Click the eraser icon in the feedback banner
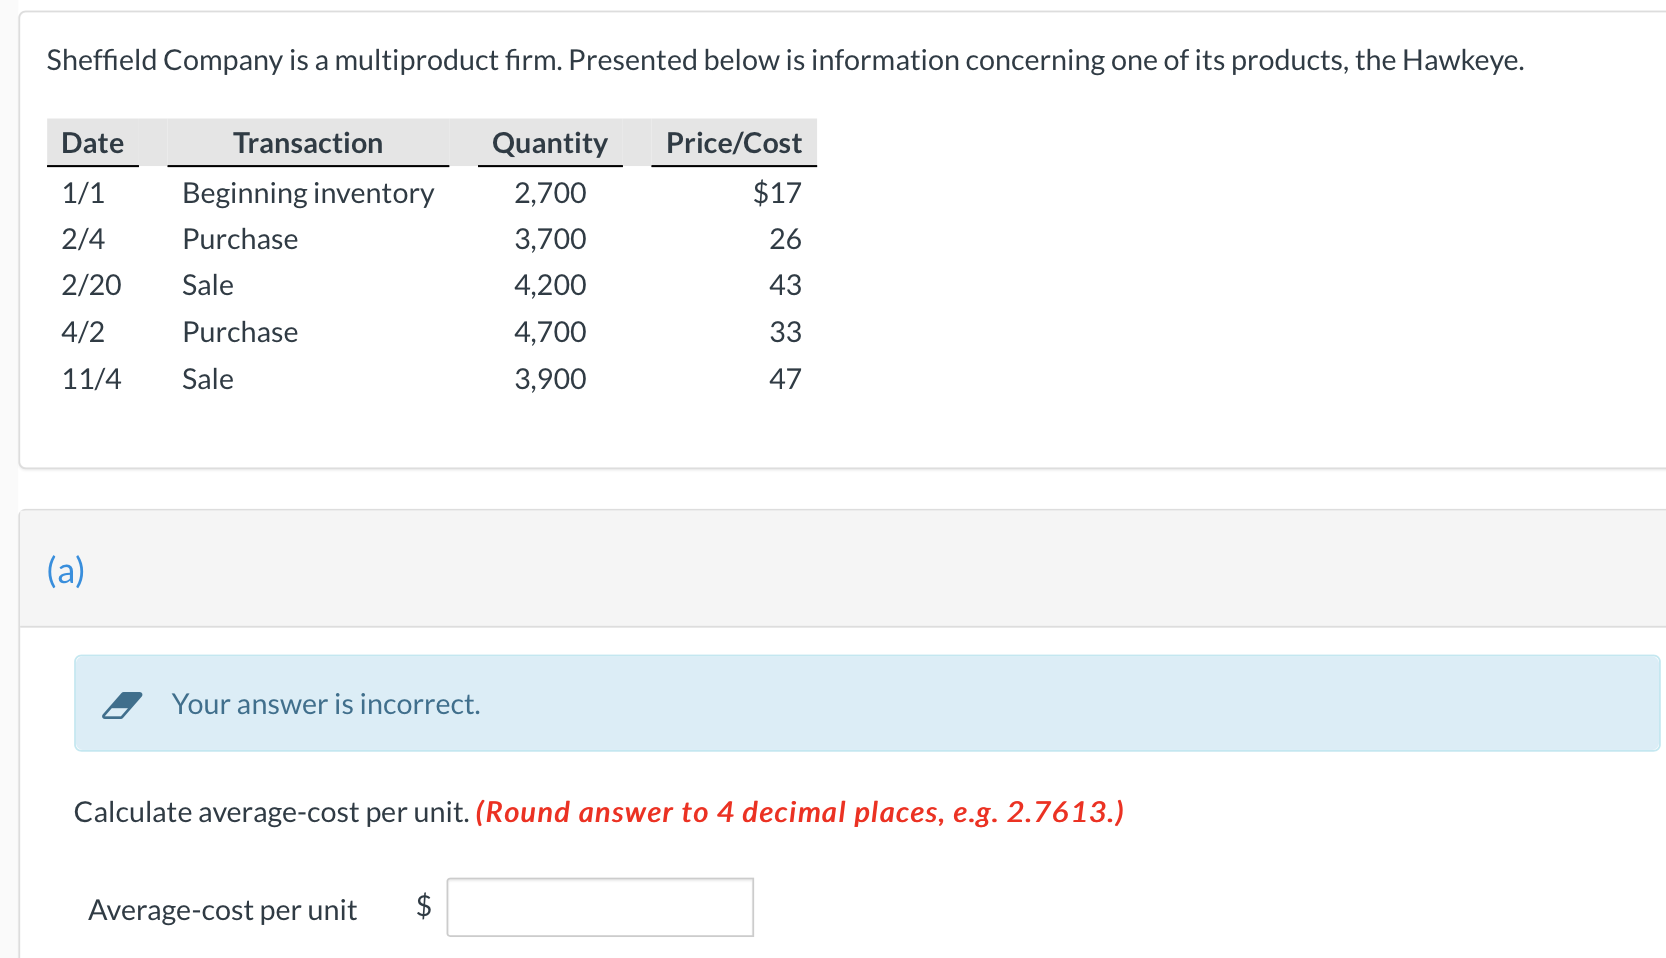 (x=121, y=705)
